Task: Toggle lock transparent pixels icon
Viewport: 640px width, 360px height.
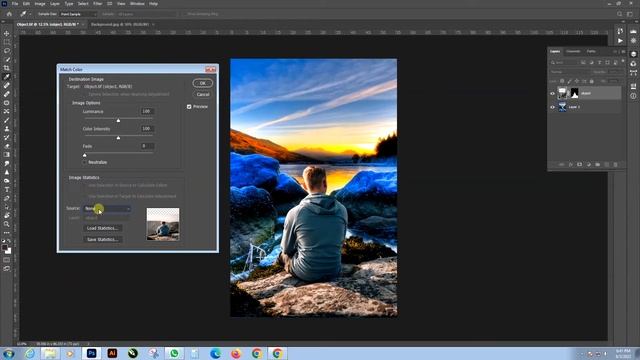Action: coord(562,81)
